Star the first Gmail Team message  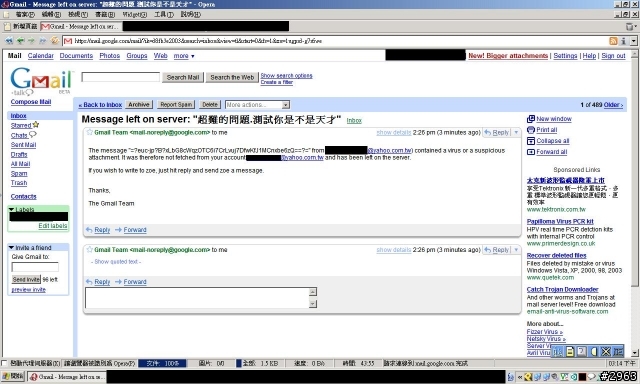click(x=89, y=132)
